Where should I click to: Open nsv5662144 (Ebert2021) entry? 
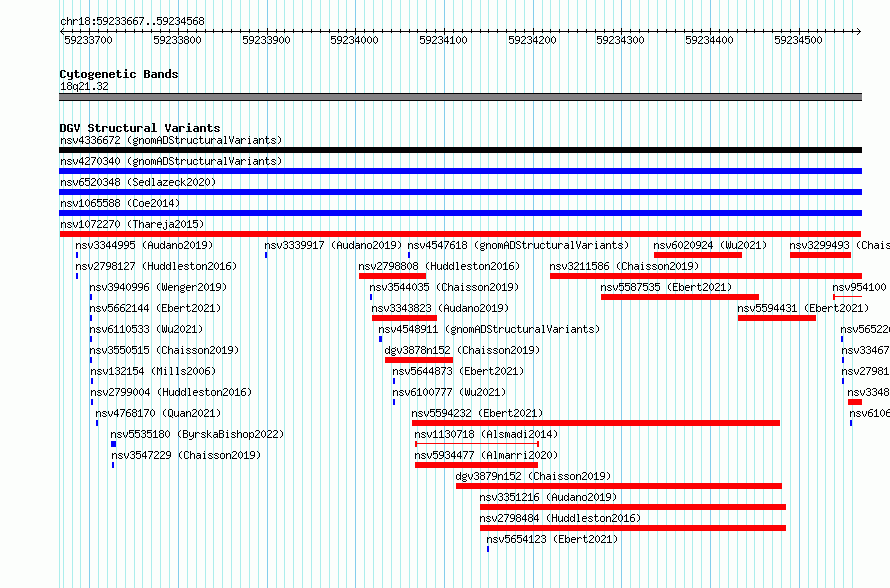tap(155, 308)
